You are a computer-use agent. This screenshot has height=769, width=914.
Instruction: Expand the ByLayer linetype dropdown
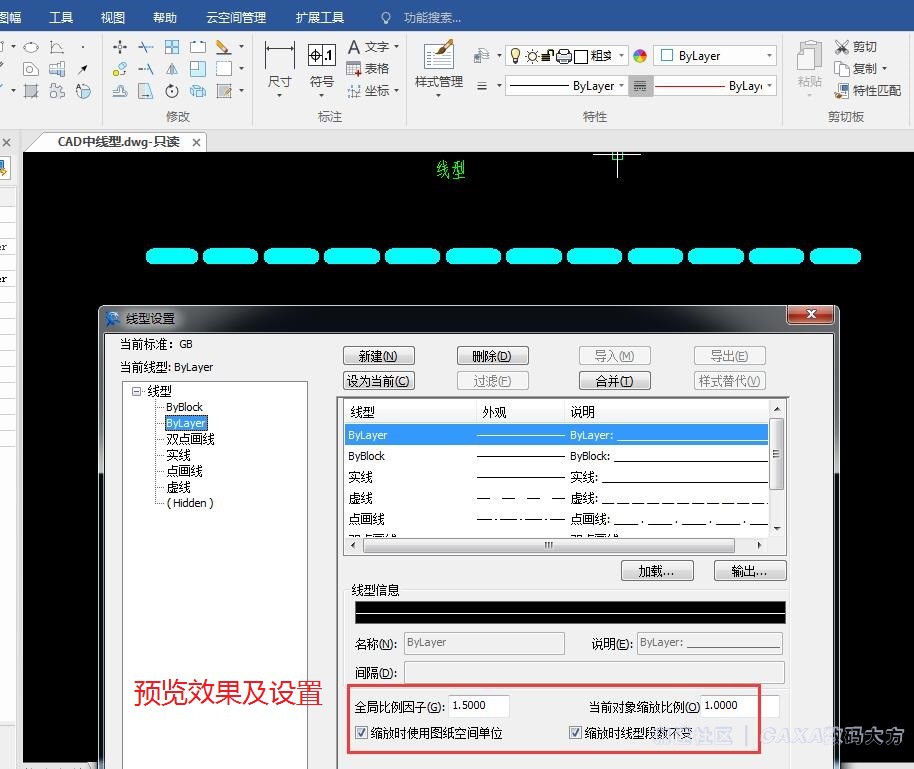(x=622, y=86)
